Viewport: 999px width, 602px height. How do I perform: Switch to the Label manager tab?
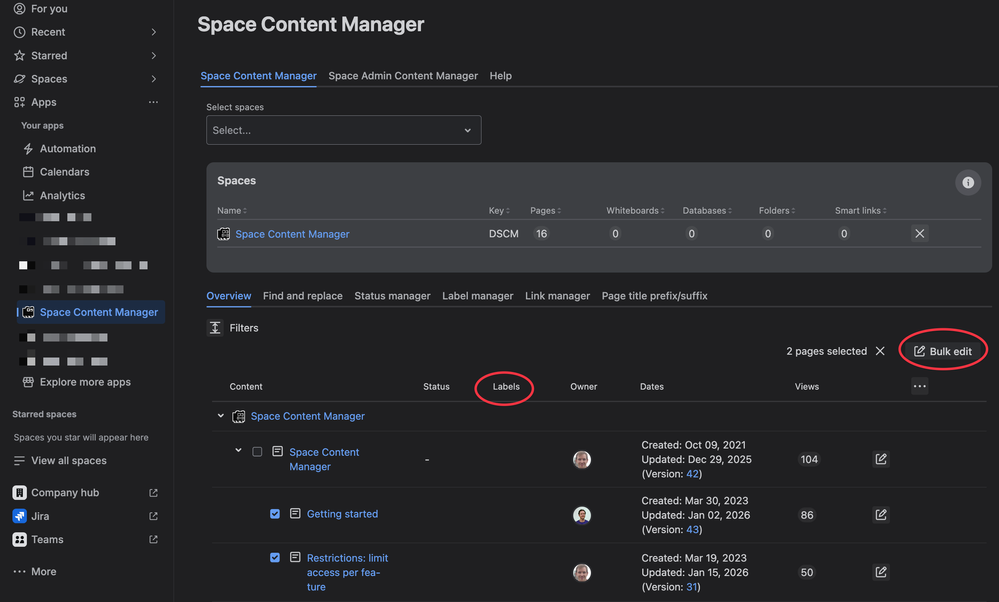pyautogui.click(x=477, y=296)
